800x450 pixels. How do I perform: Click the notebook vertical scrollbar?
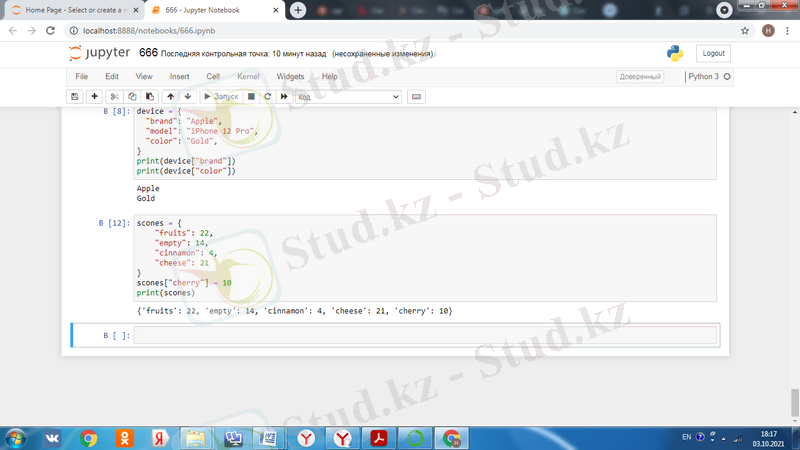click(794, 403)
